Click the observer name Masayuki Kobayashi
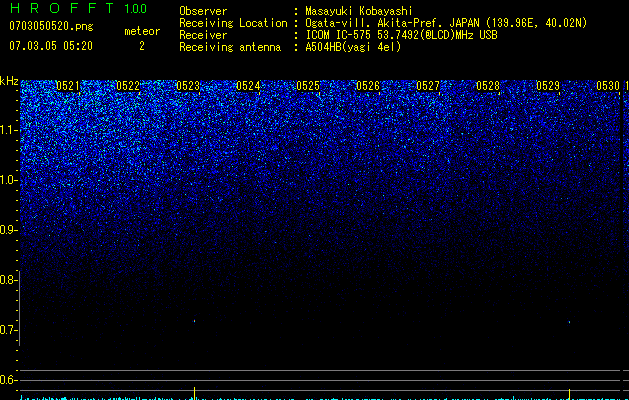Image resolution: width=629 pixels, height=400 pixels. point(359,11)
